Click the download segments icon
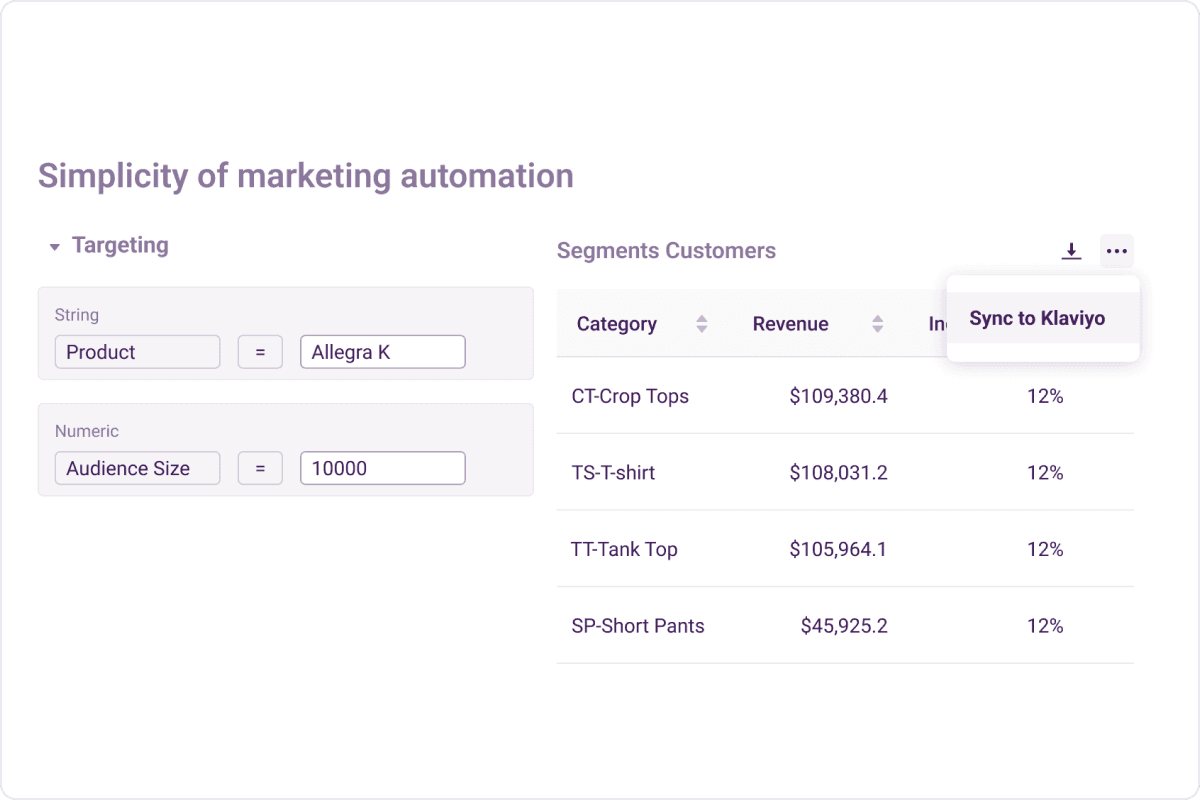Screen dimensions: 1200x800 [1071, 251]
